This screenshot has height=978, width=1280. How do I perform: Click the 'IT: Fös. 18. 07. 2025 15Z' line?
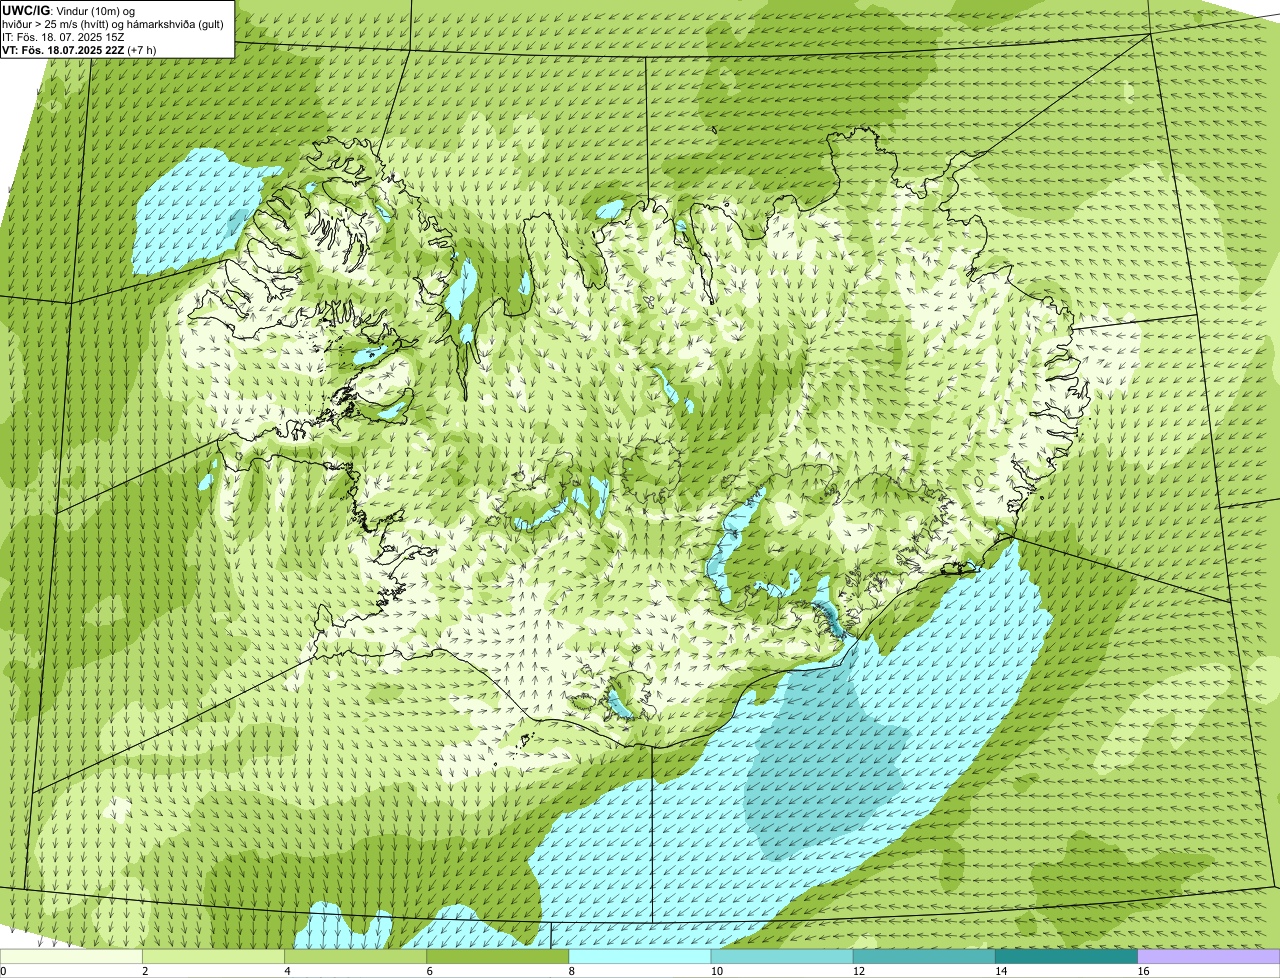click(x=63, y=37)
